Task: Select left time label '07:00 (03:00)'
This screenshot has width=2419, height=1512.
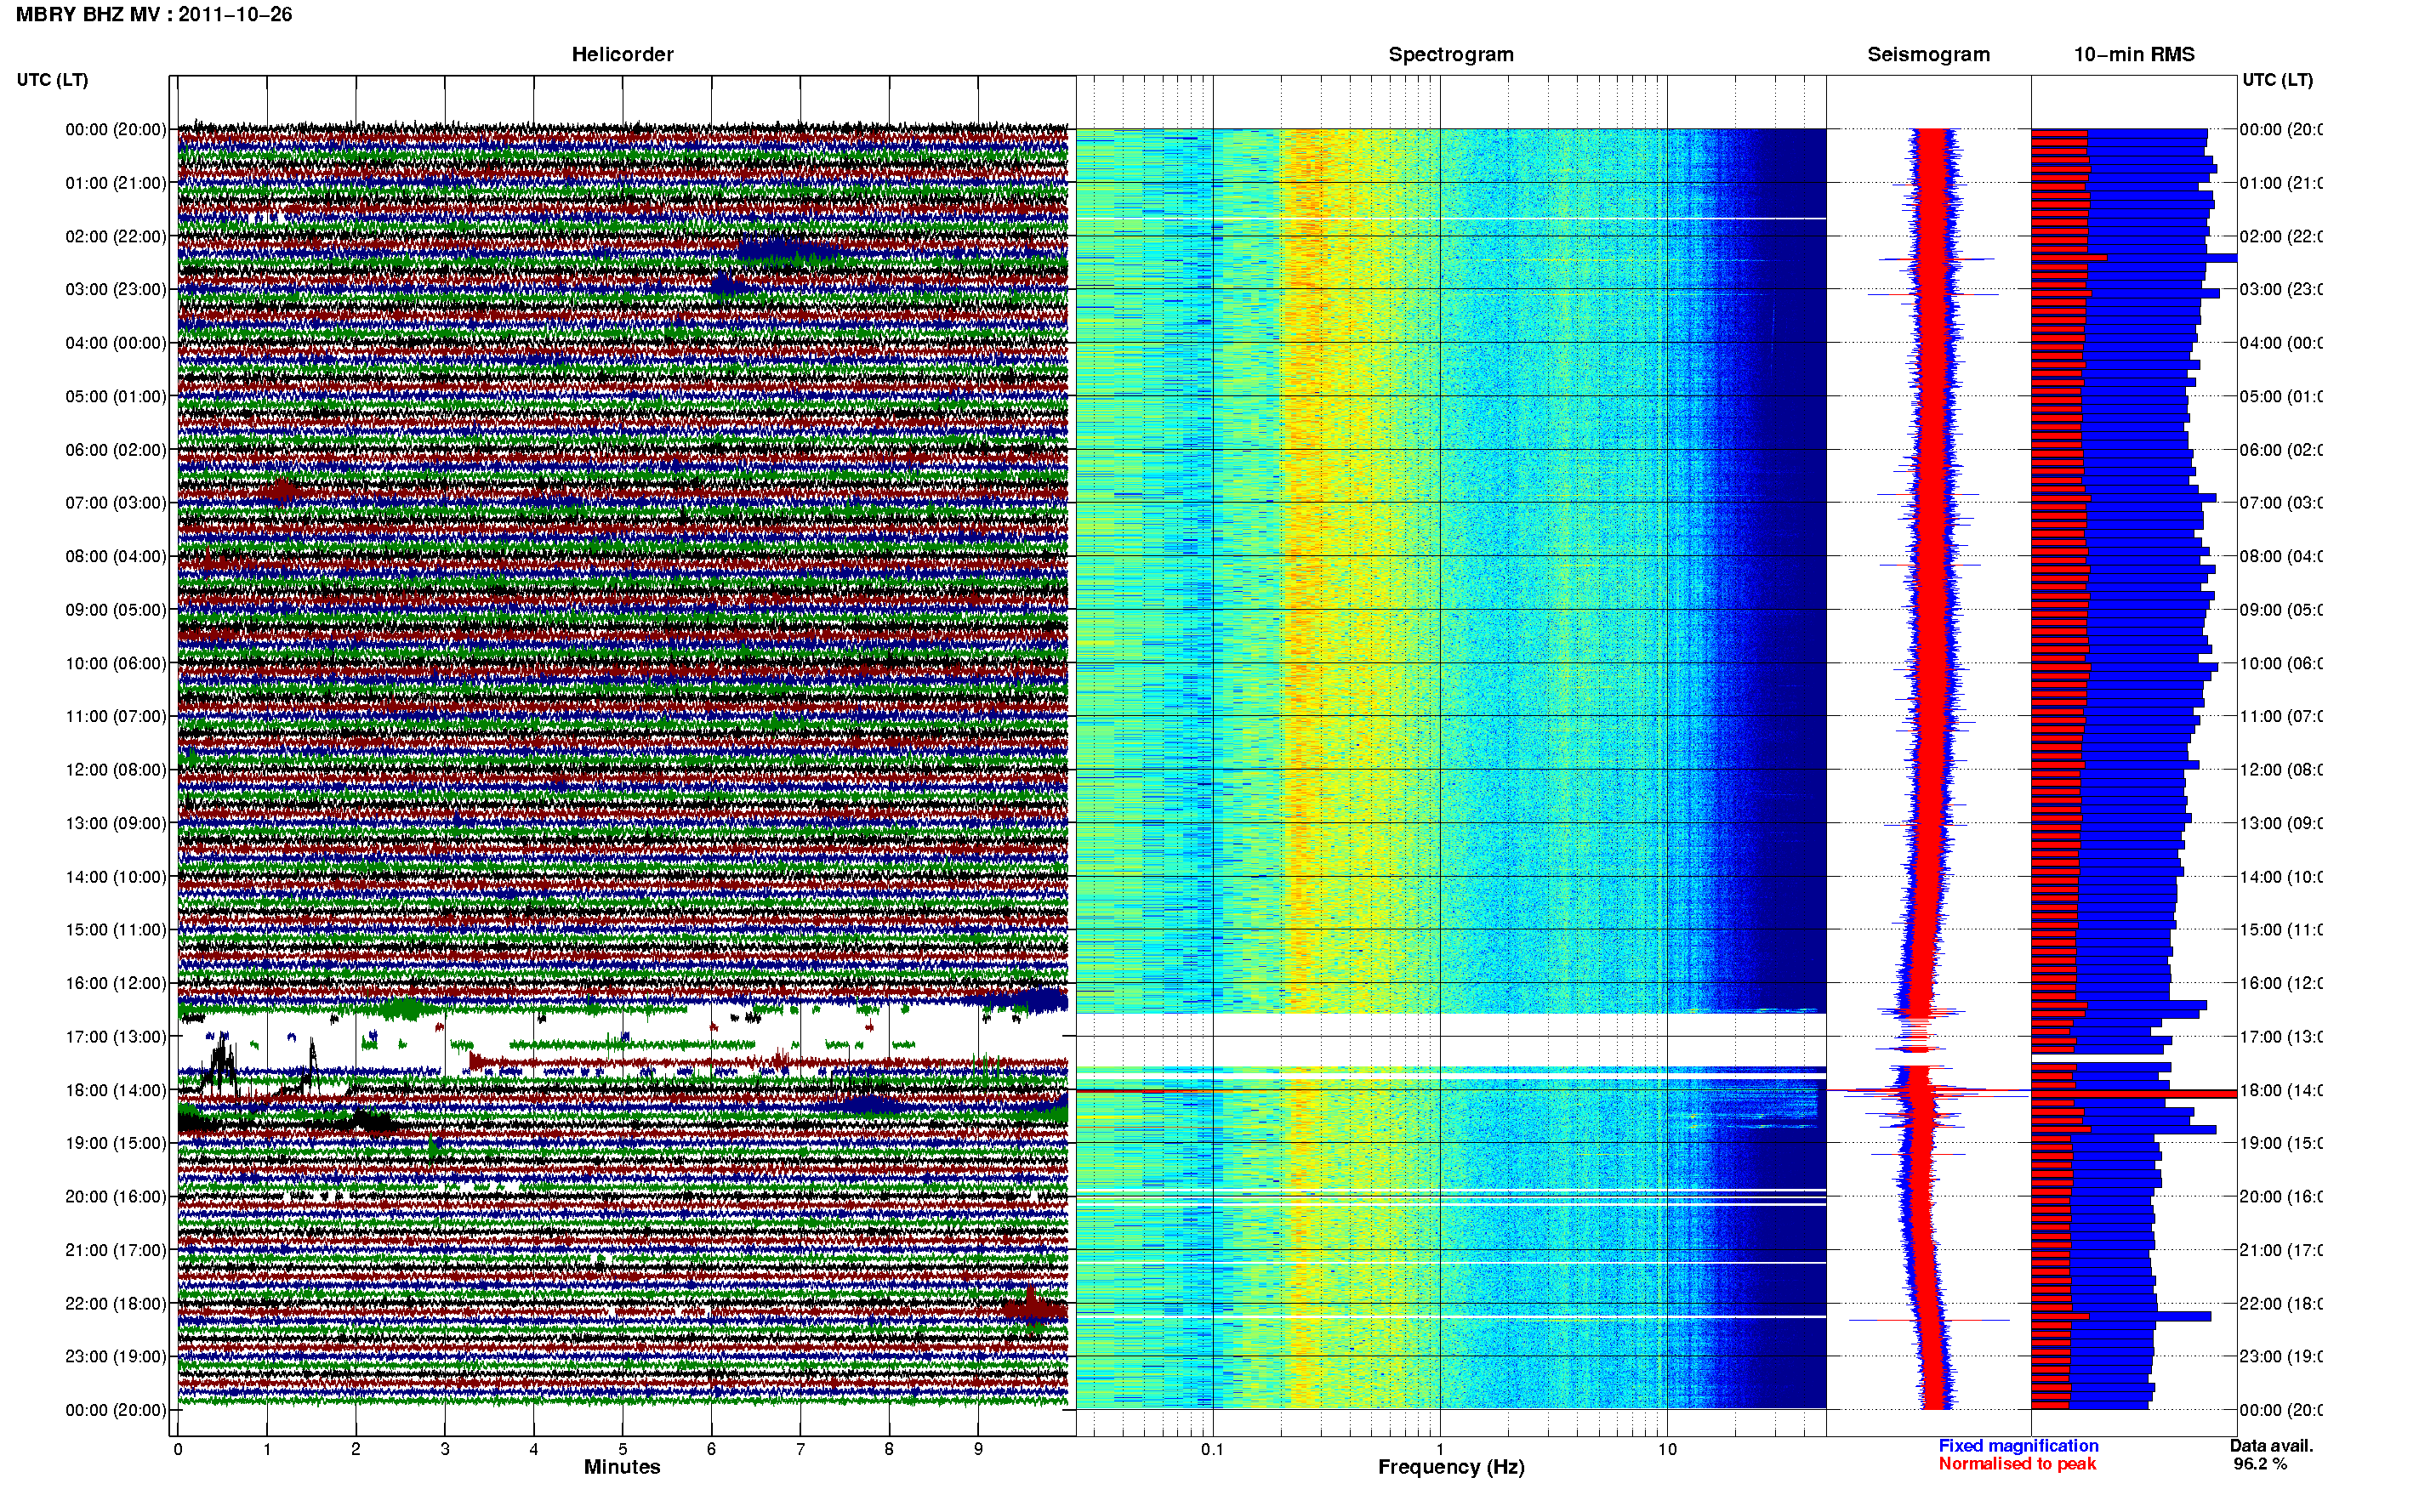Action: [x=116, y=502]
